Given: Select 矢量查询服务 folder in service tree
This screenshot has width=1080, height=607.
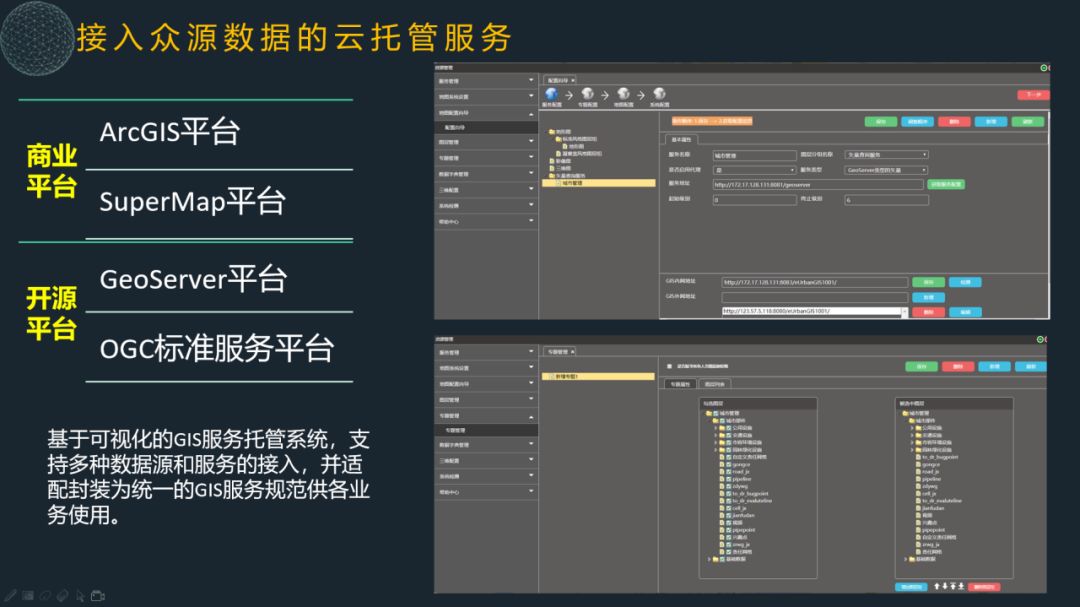Looking at the screenshot, I should 572,176.
